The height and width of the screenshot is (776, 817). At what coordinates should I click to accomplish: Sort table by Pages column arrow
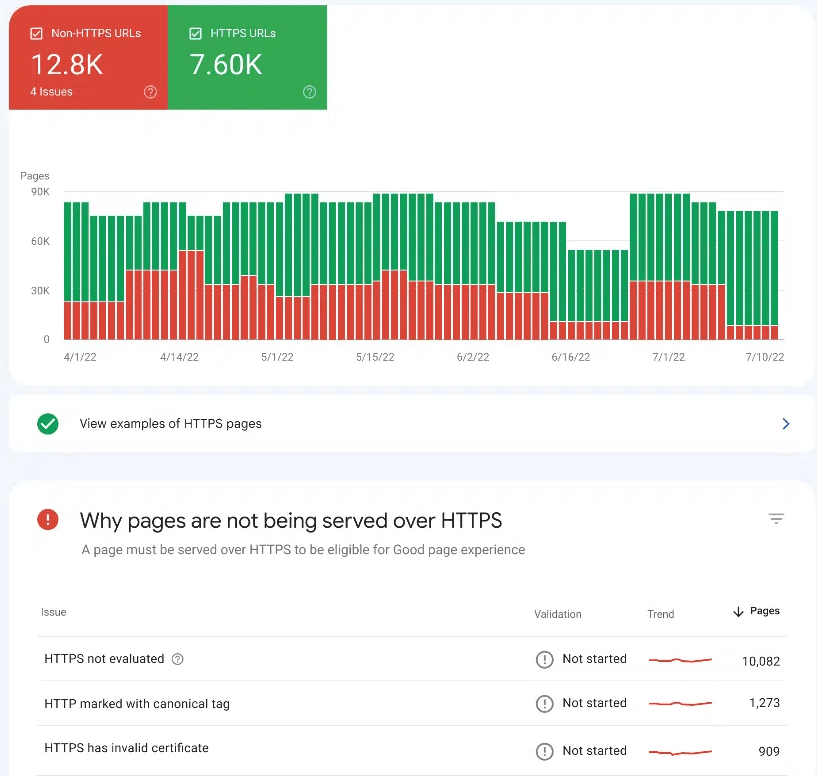pos(738,611)
